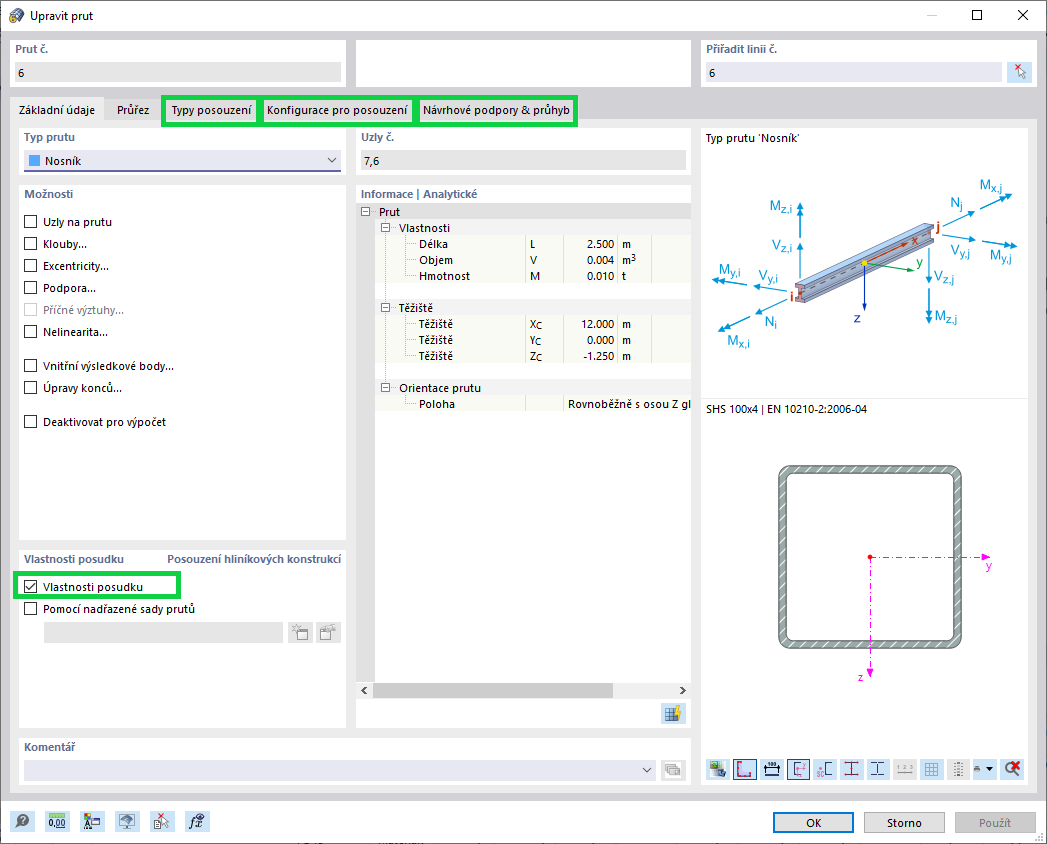This screenshot has height=844, width=1047.
Task: Open the print options dropdown arrow
Action: [x=990, y=769]
